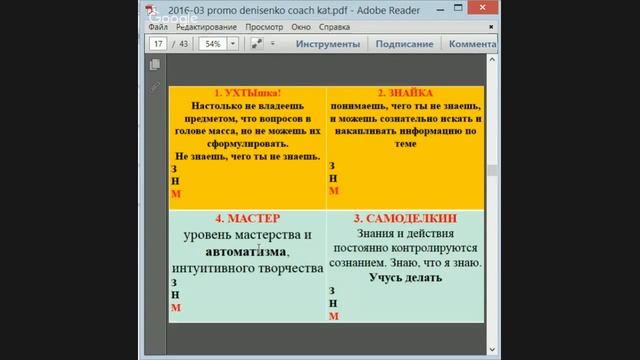Image resolution: width=640 pixels, height=360 pixels.
Task: Open the Просмотр menu
Action: 264,27
